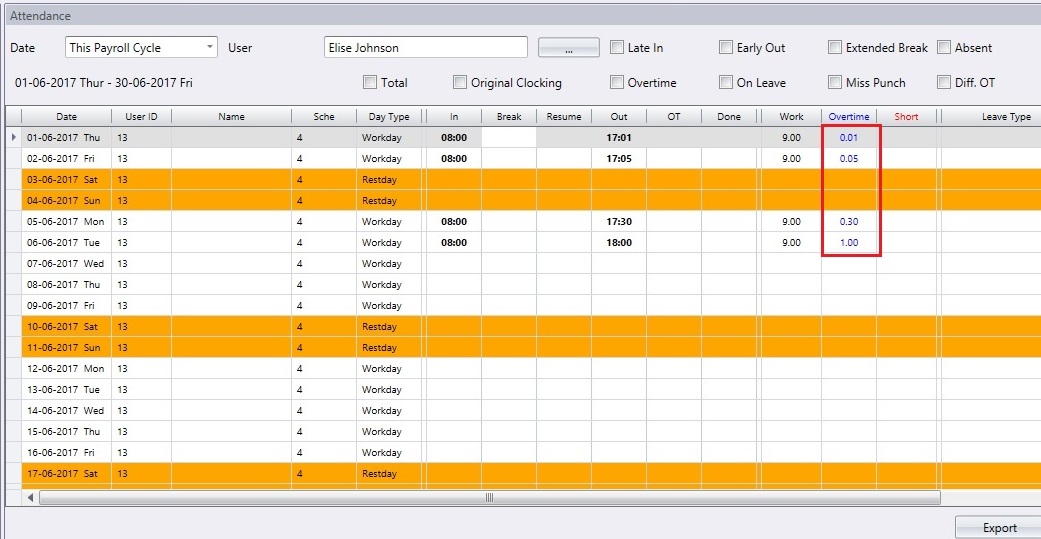
Task: Click overtime value 0.30
Action: click(849, 222)
